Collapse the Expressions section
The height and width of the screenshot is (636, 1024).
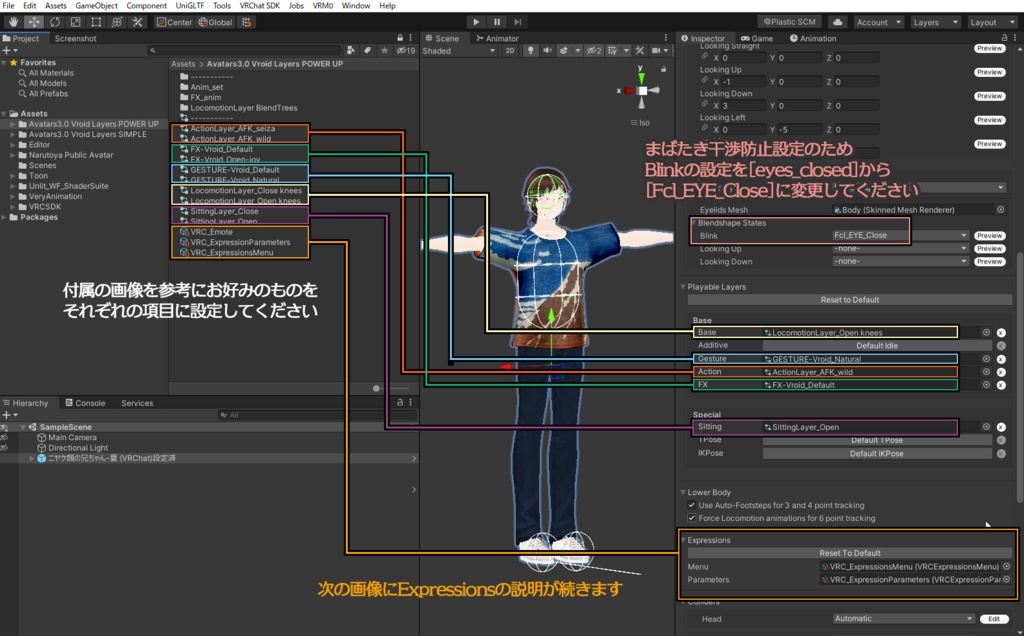coord(683,540)
